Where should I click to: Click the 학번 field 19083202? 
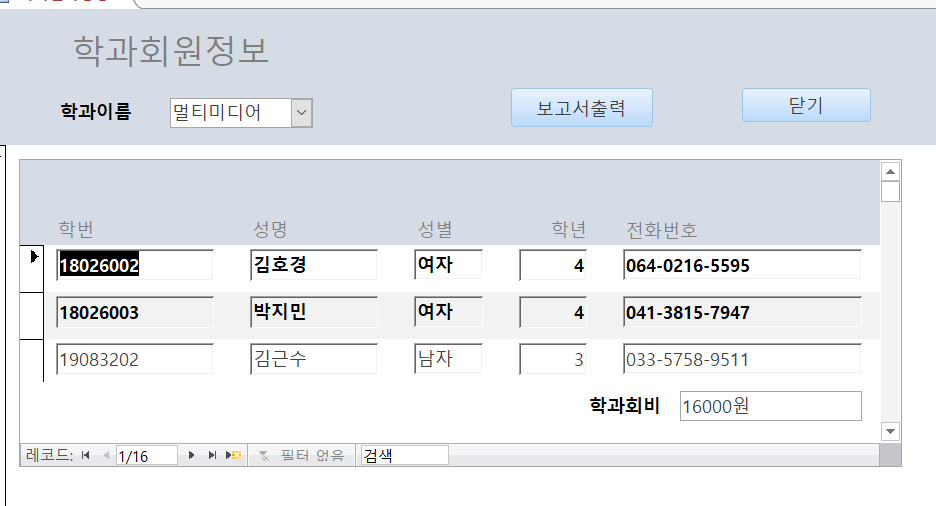click(135, 359)
